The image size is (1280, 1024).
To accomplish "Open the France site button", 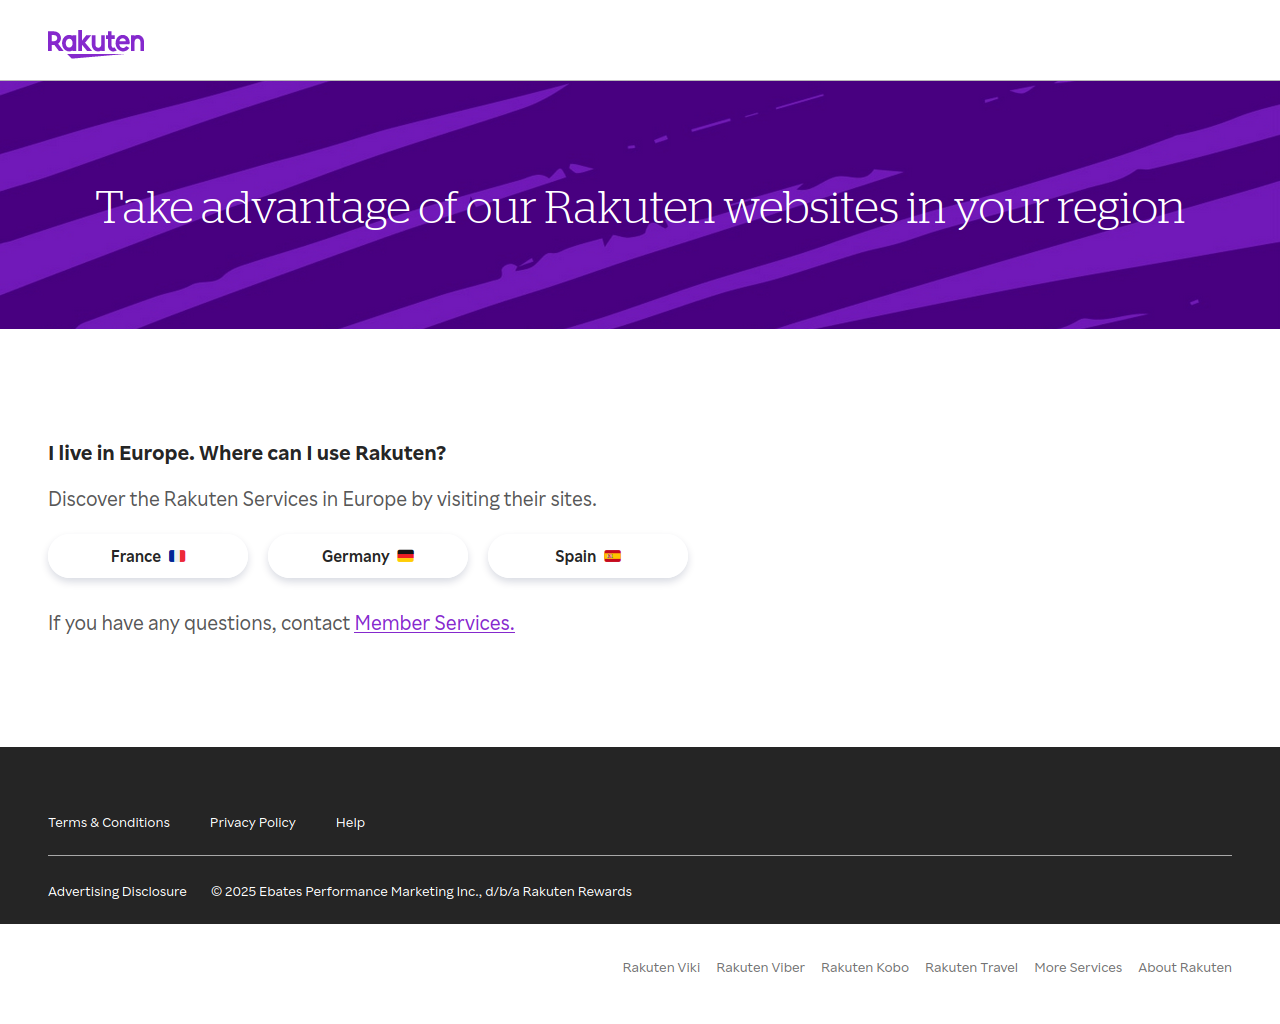I will click(x=148, y=556).
